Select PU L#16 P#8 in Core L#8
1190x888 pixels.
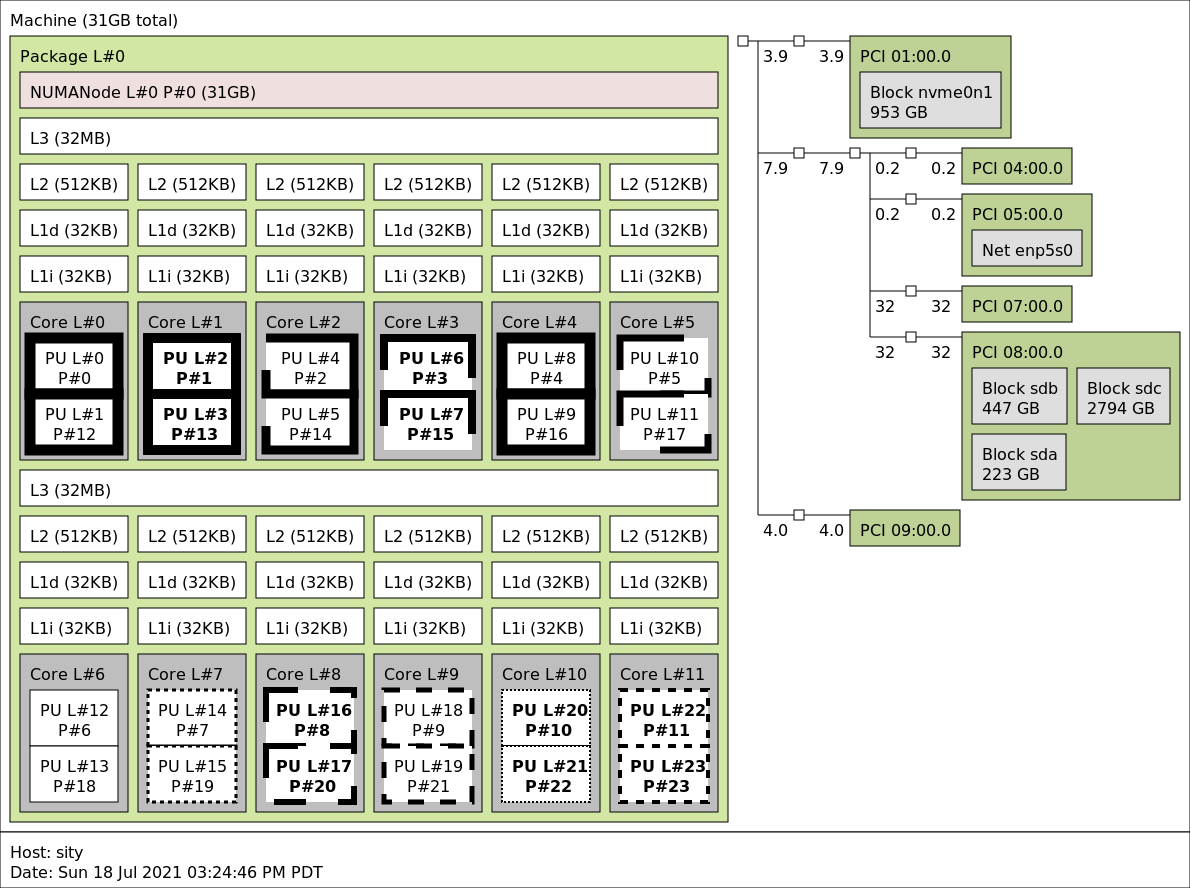click(310, 719)
